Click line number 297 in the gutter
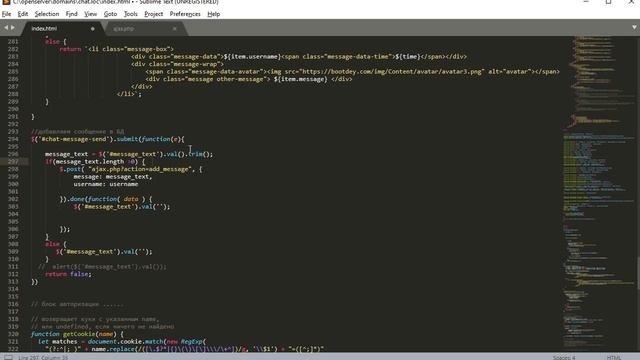The image size is (640, 360). point(13,162)
